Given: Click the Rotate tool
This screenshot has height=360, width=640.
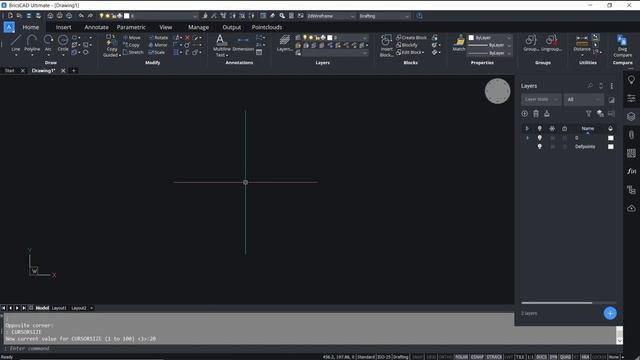Looking at the screenshot, I should (158, 38).
